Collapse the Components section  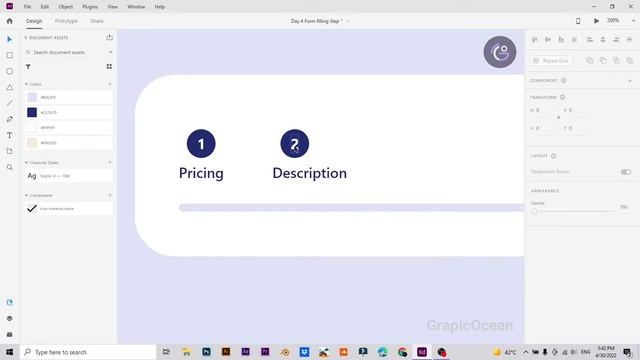pos(26,196)
